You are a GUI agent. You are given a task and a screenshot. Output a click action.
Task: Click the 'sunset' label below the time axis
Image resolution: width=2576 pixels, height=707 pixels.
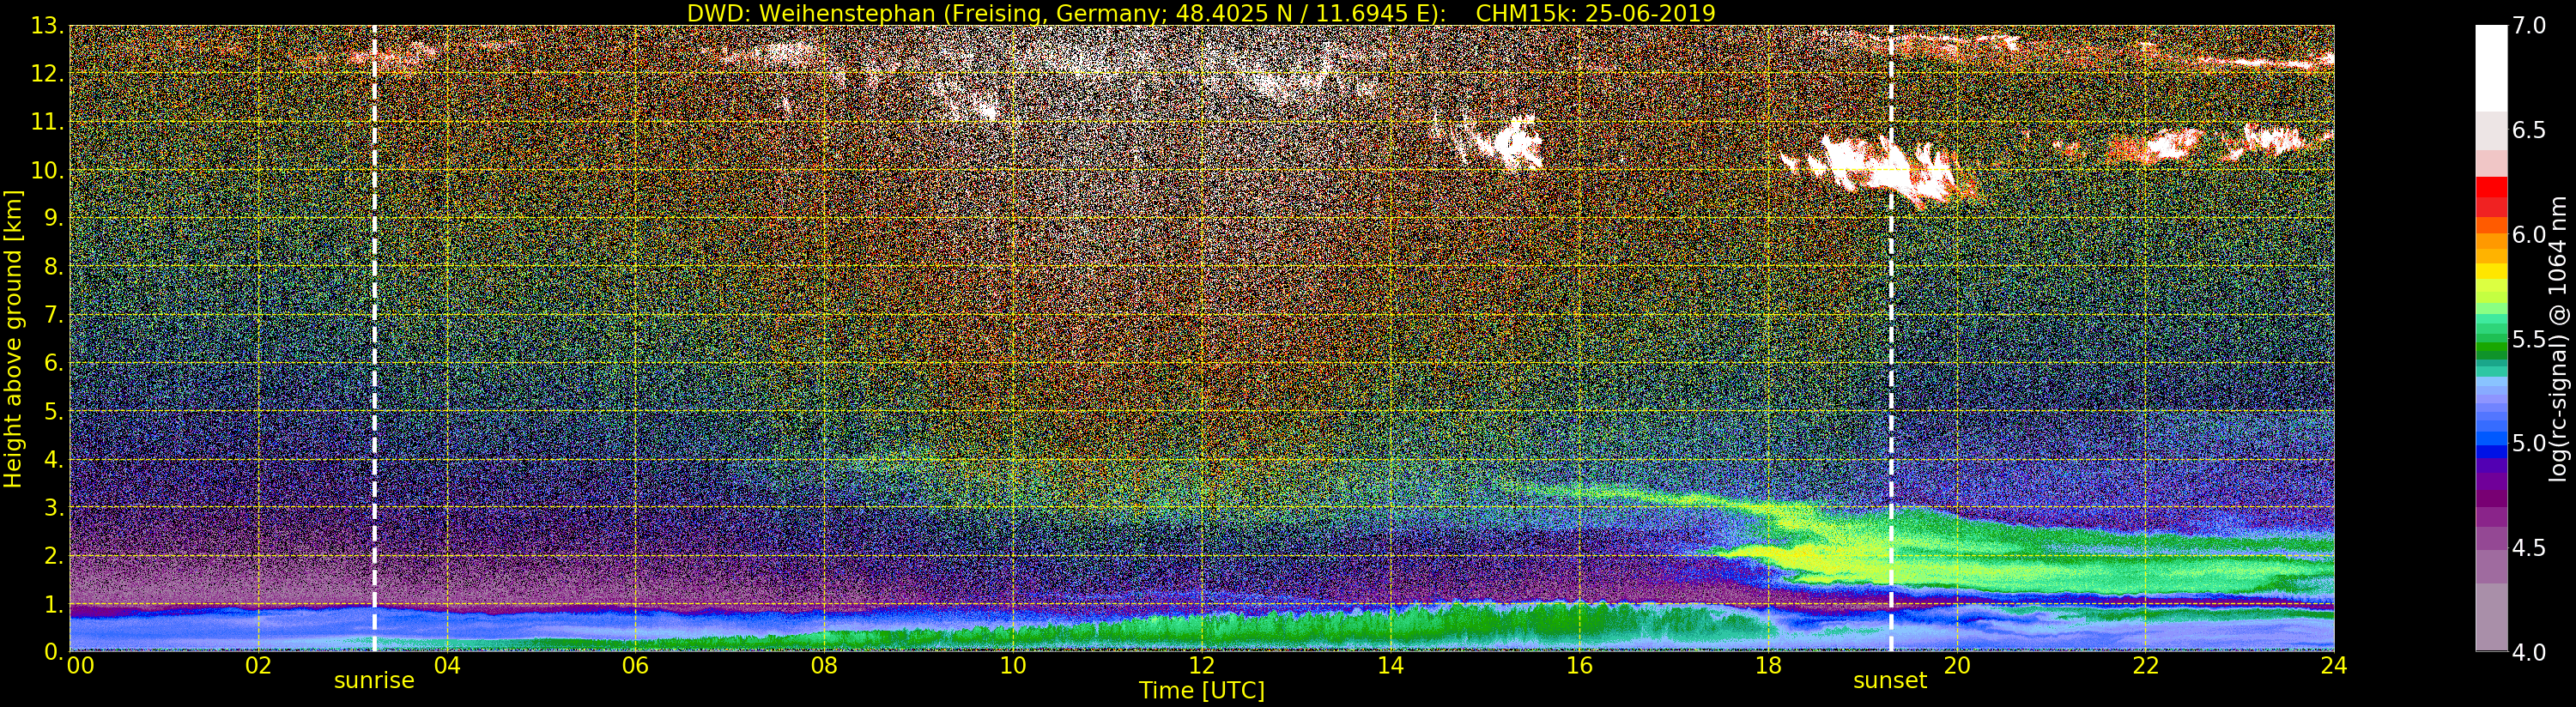click(1890, 680)
